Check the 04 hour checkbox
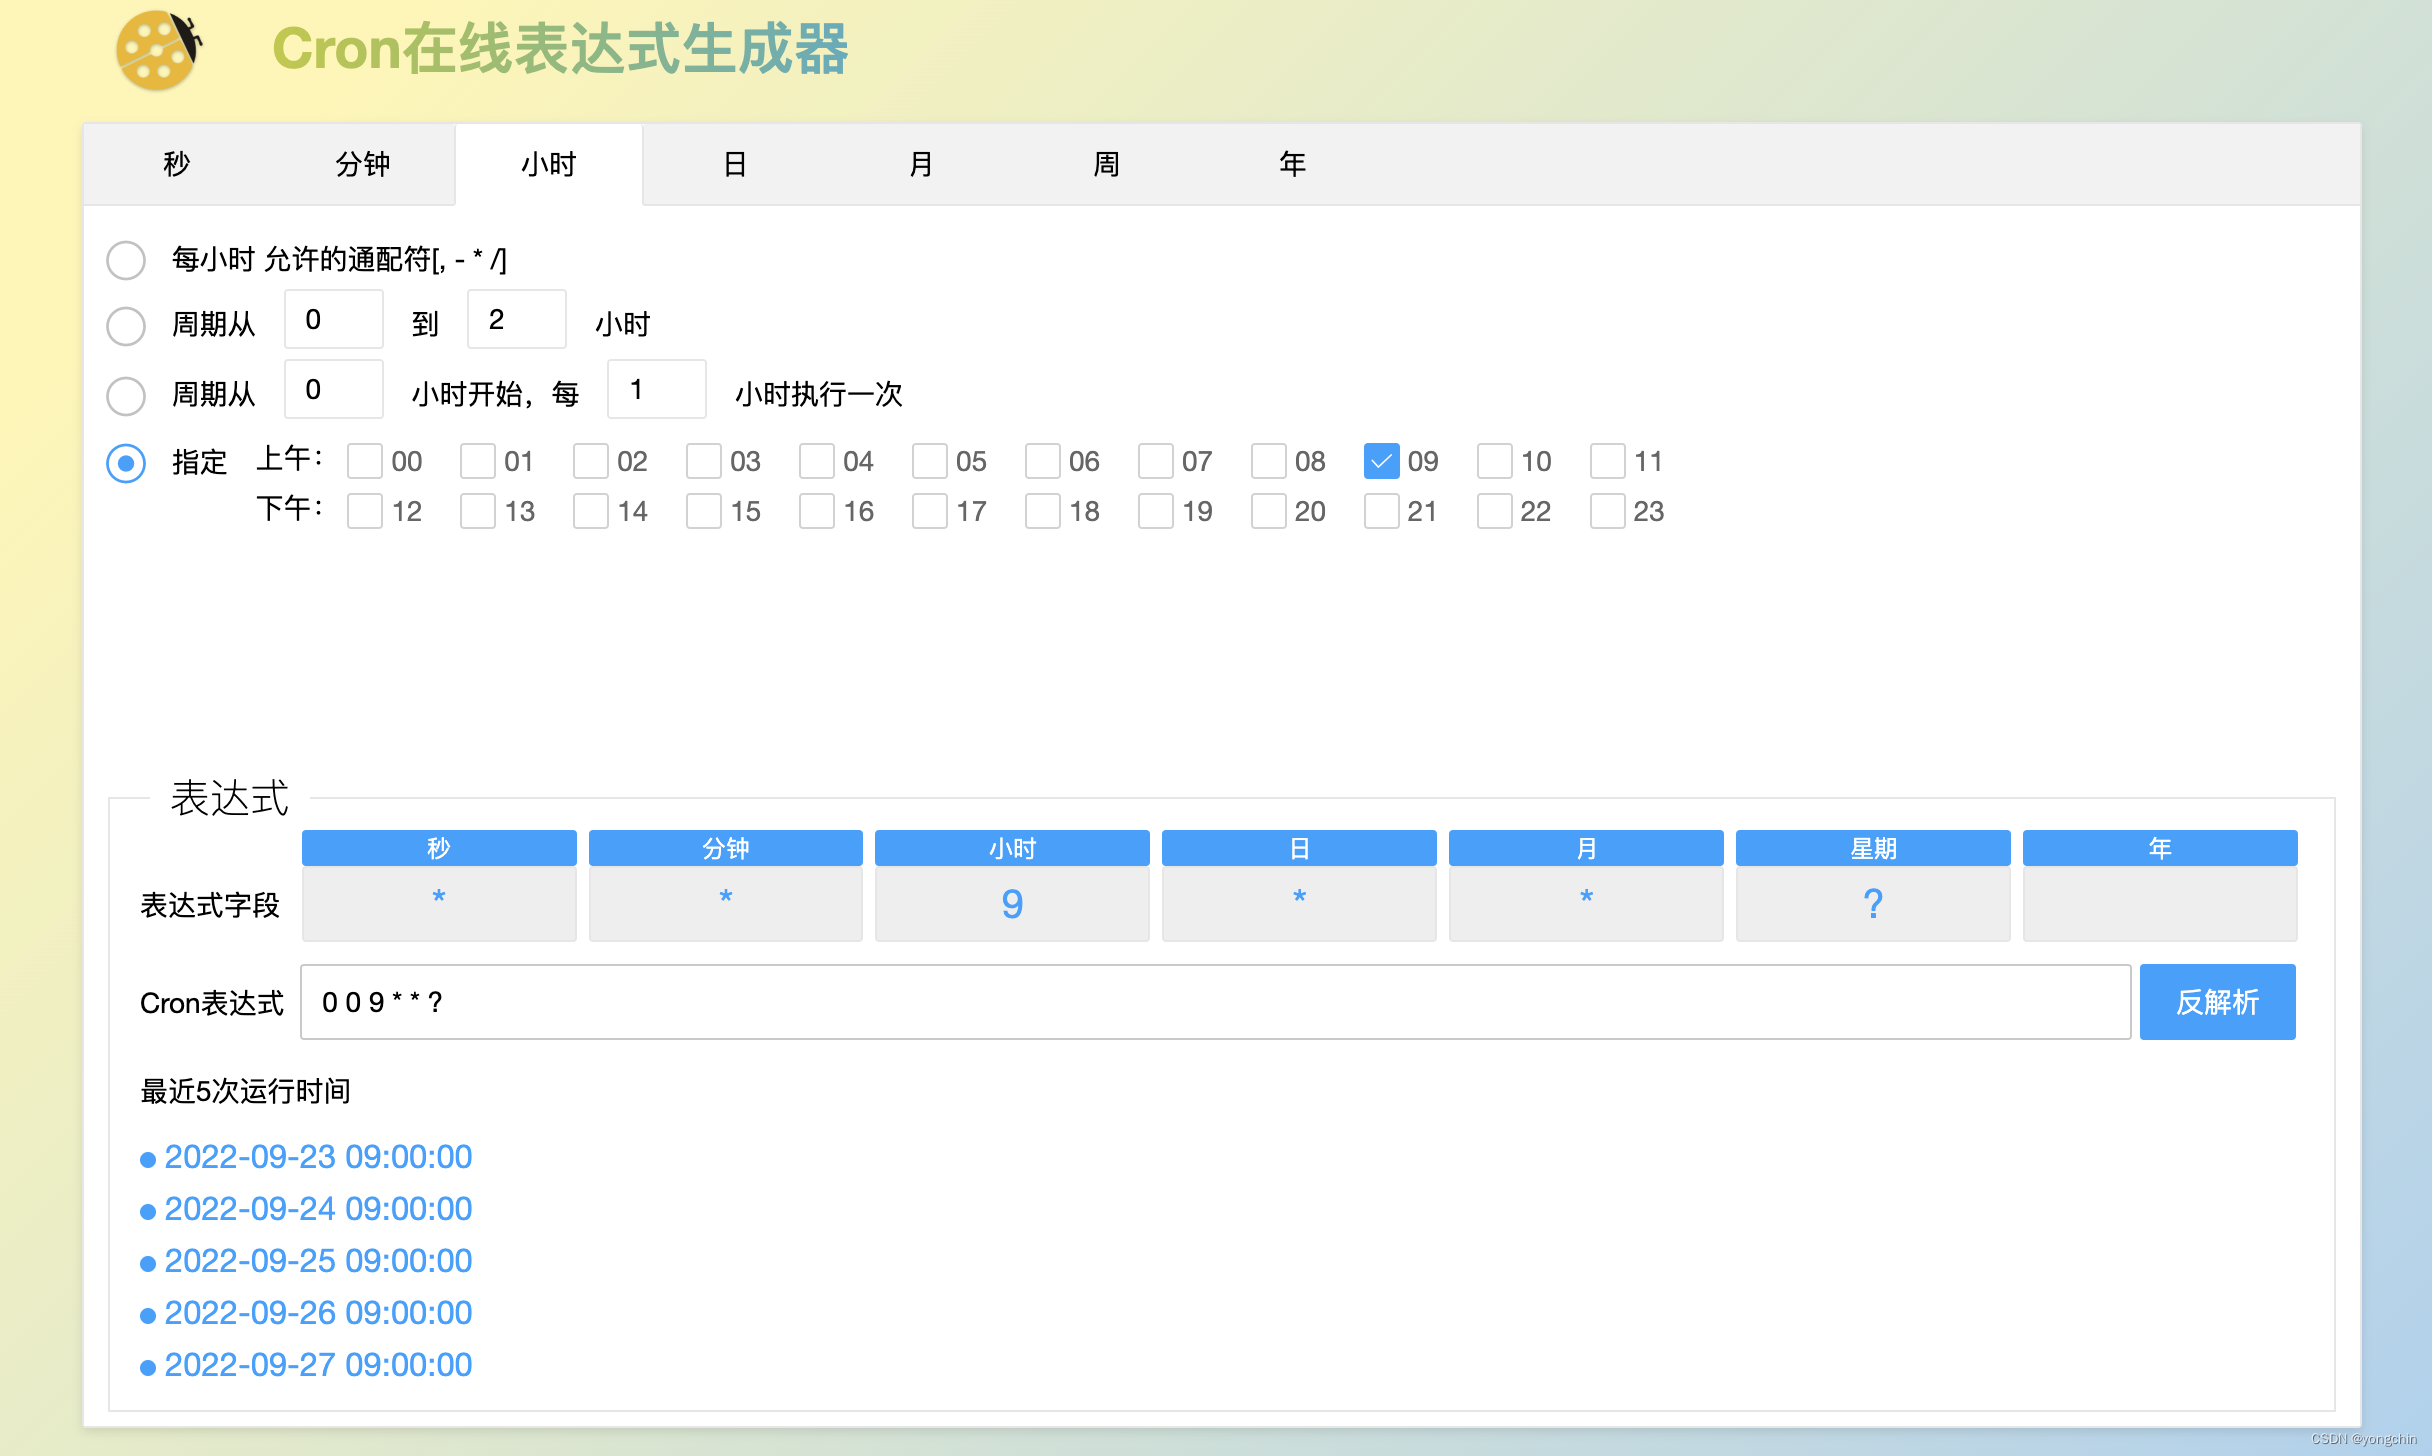2432x1456 pixels. click(817, 461)
